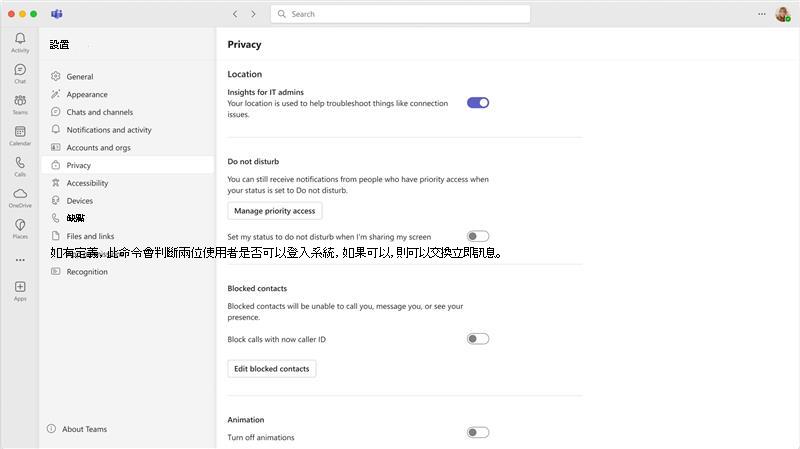Click the Teams logo in title bar
800x449 pixels.
tap(57, 14)
